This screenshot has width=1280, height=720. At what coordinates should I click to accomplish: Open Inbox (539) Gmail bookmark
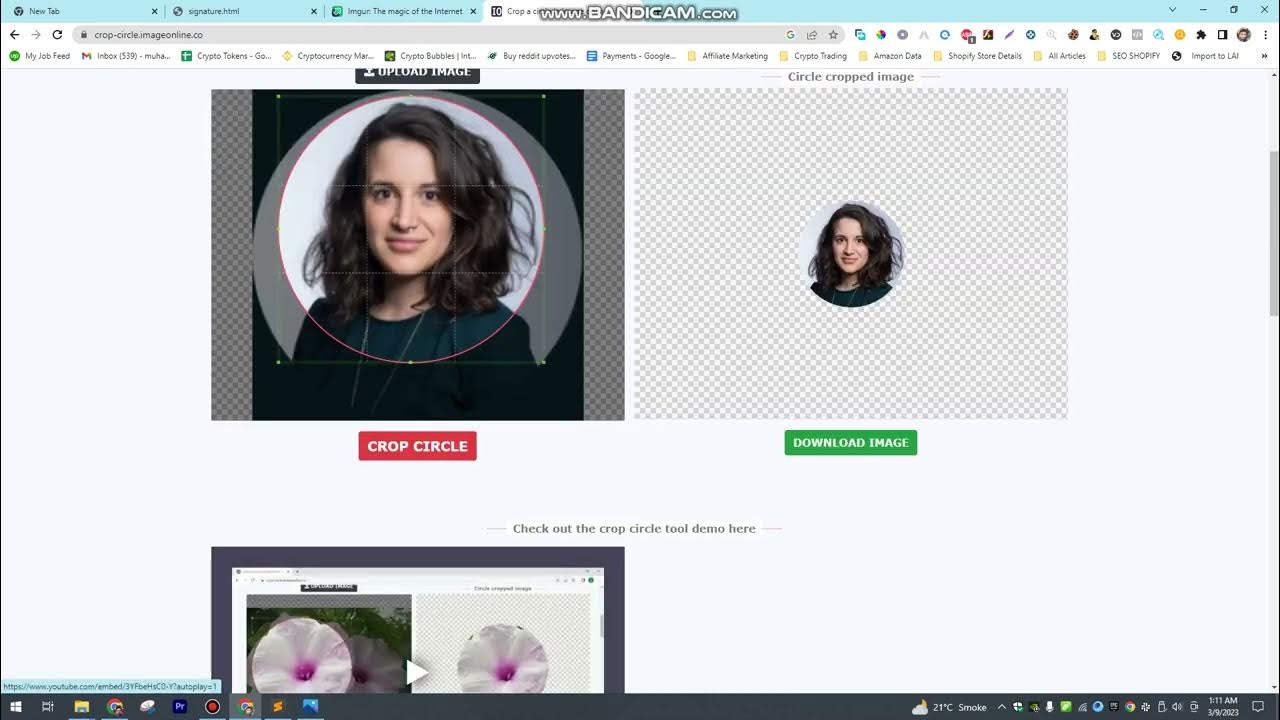126,56
